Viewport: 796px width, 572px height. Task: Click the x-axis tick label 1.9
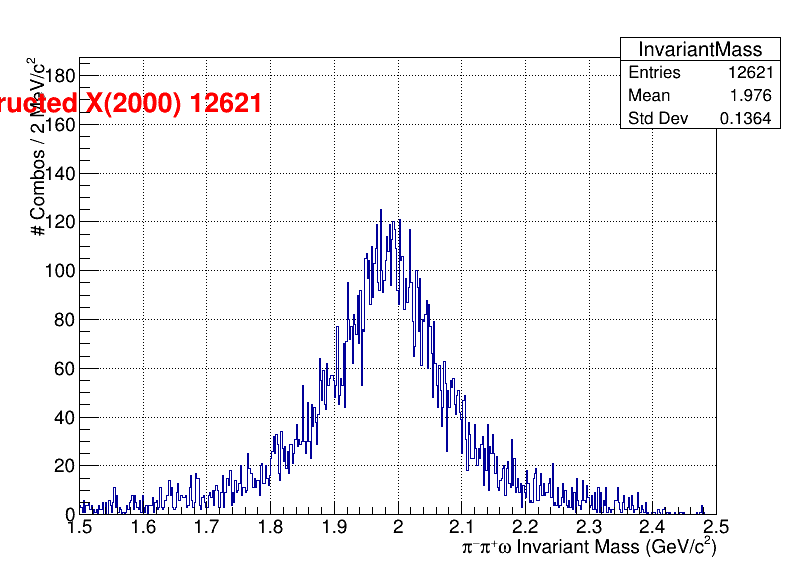[334, 527]
